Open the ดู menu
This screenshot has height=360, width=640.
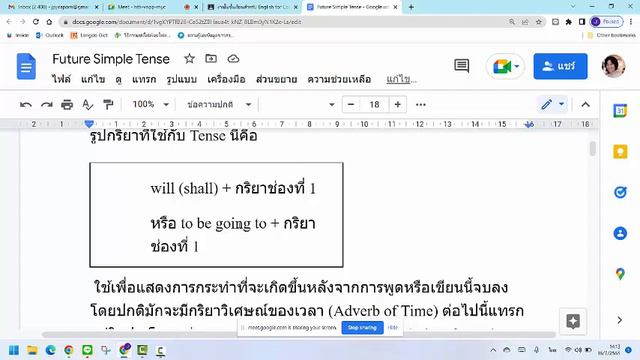[118, 79]
